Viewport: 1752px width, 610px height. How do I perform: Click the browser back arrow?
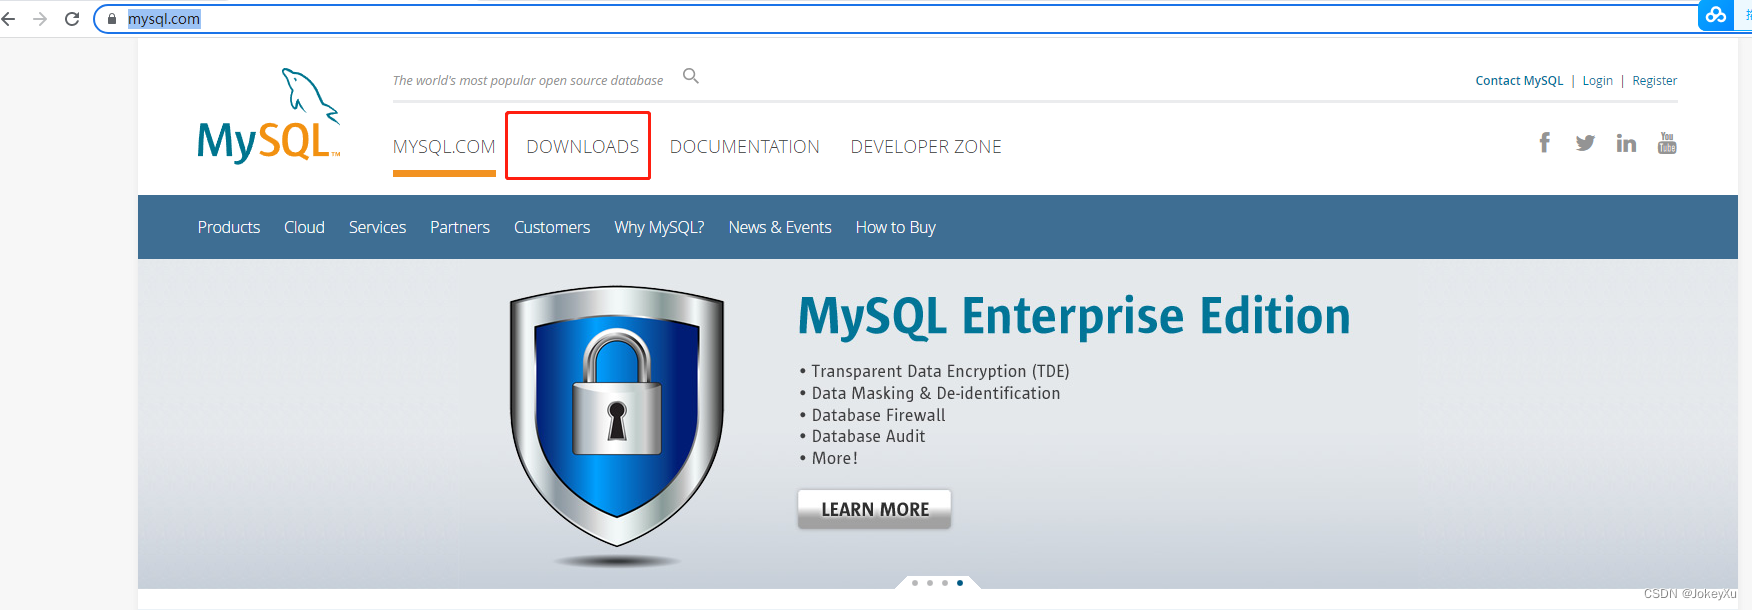(9, 19)
